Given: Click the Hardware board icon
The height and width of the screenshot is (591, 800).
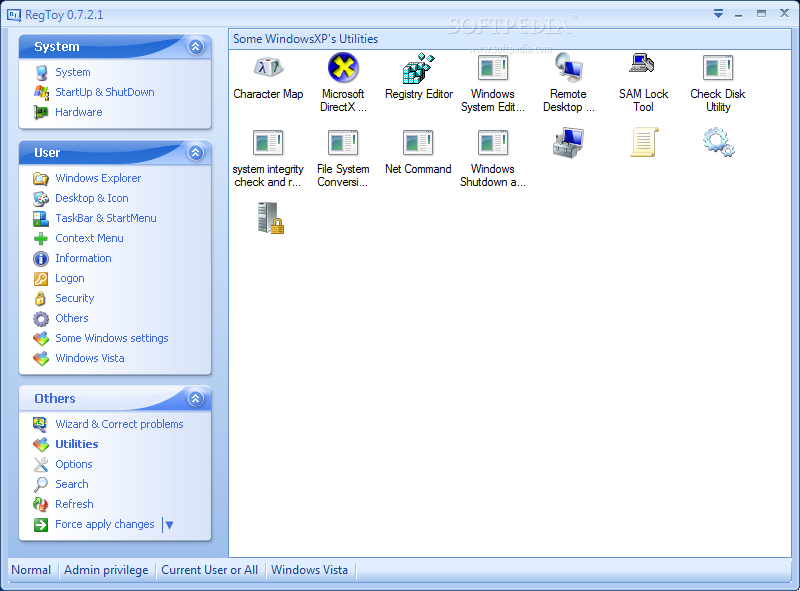Looking at the screenshot, I should pos(41,112).
